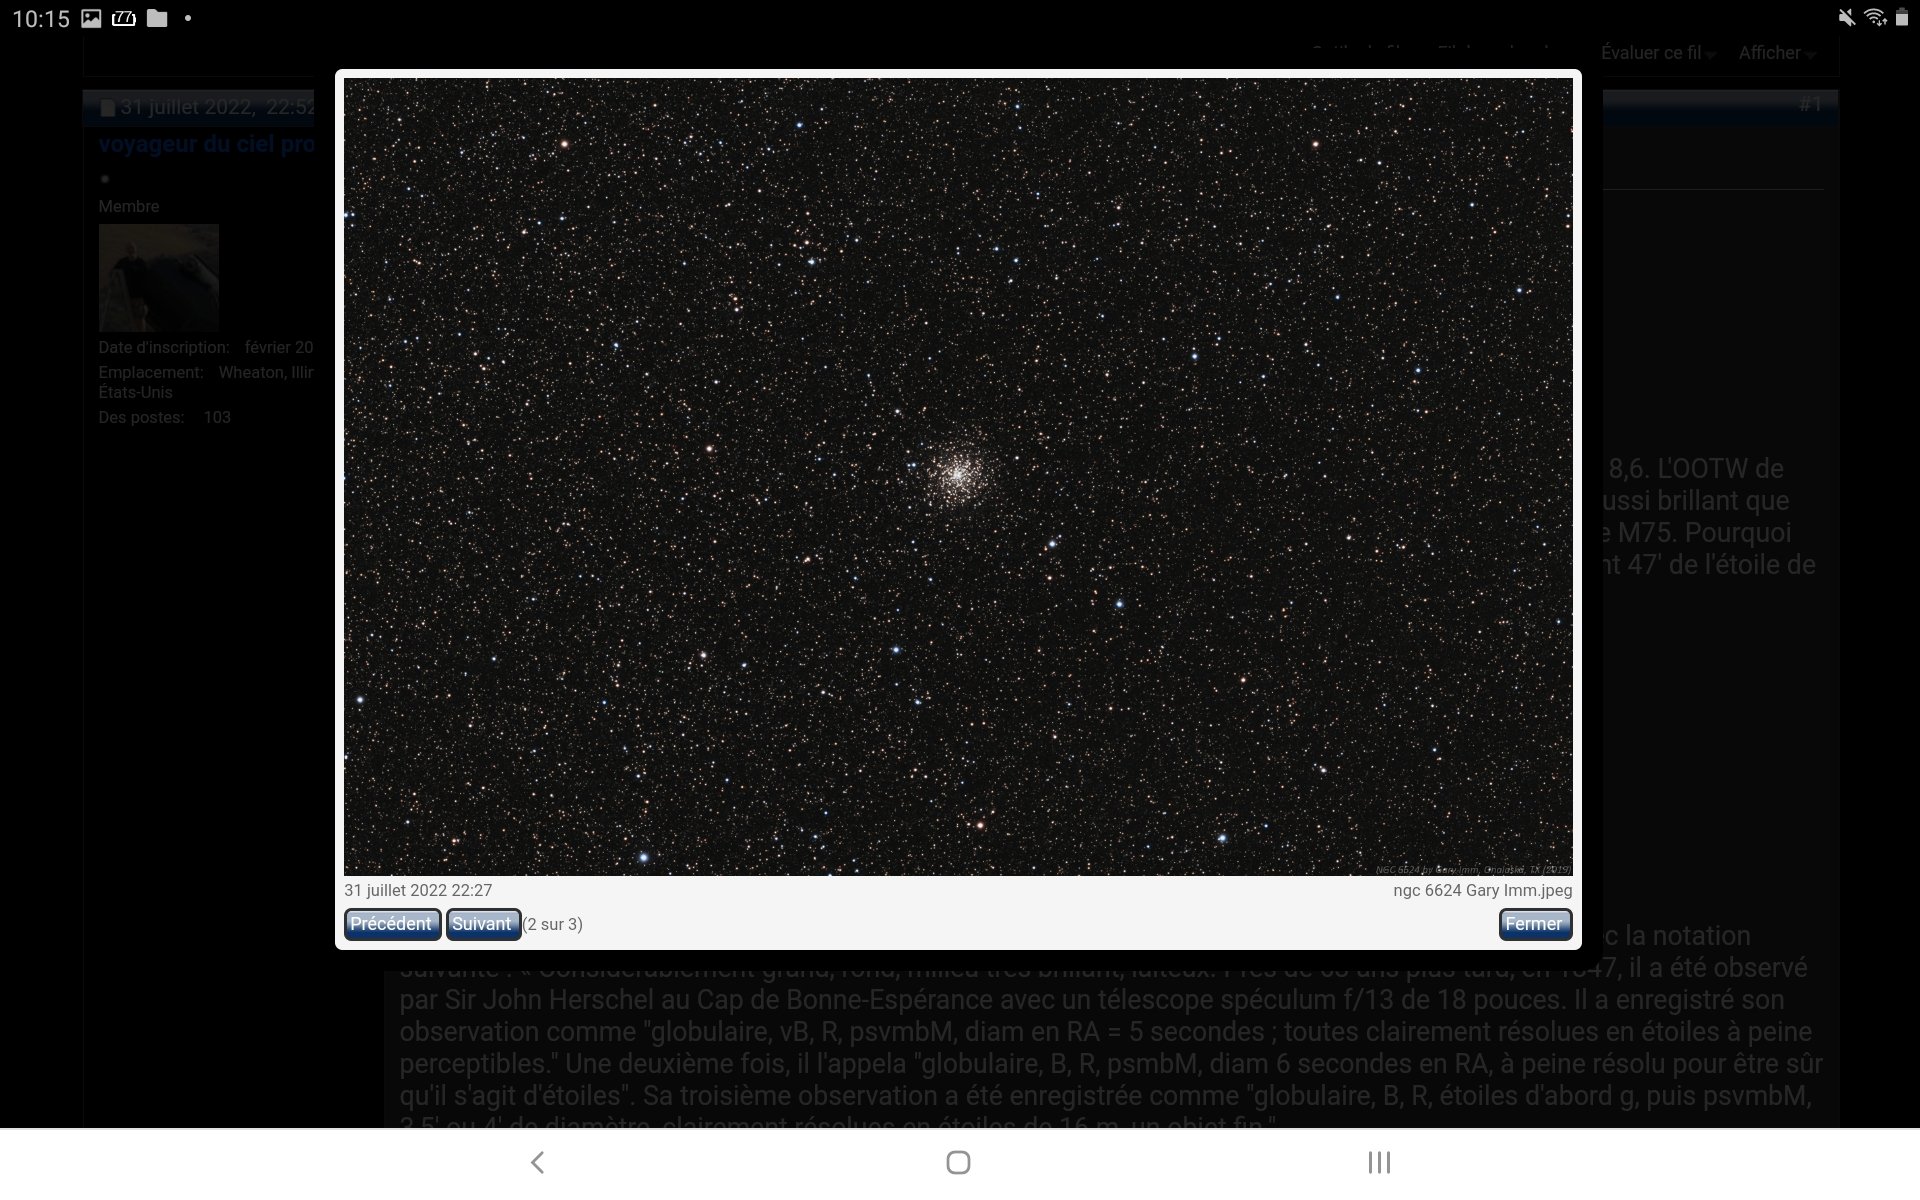Viewport: 1920px width, 1200px height.
Task: Tap the Android home navigation button
Action: point(958,1162)
